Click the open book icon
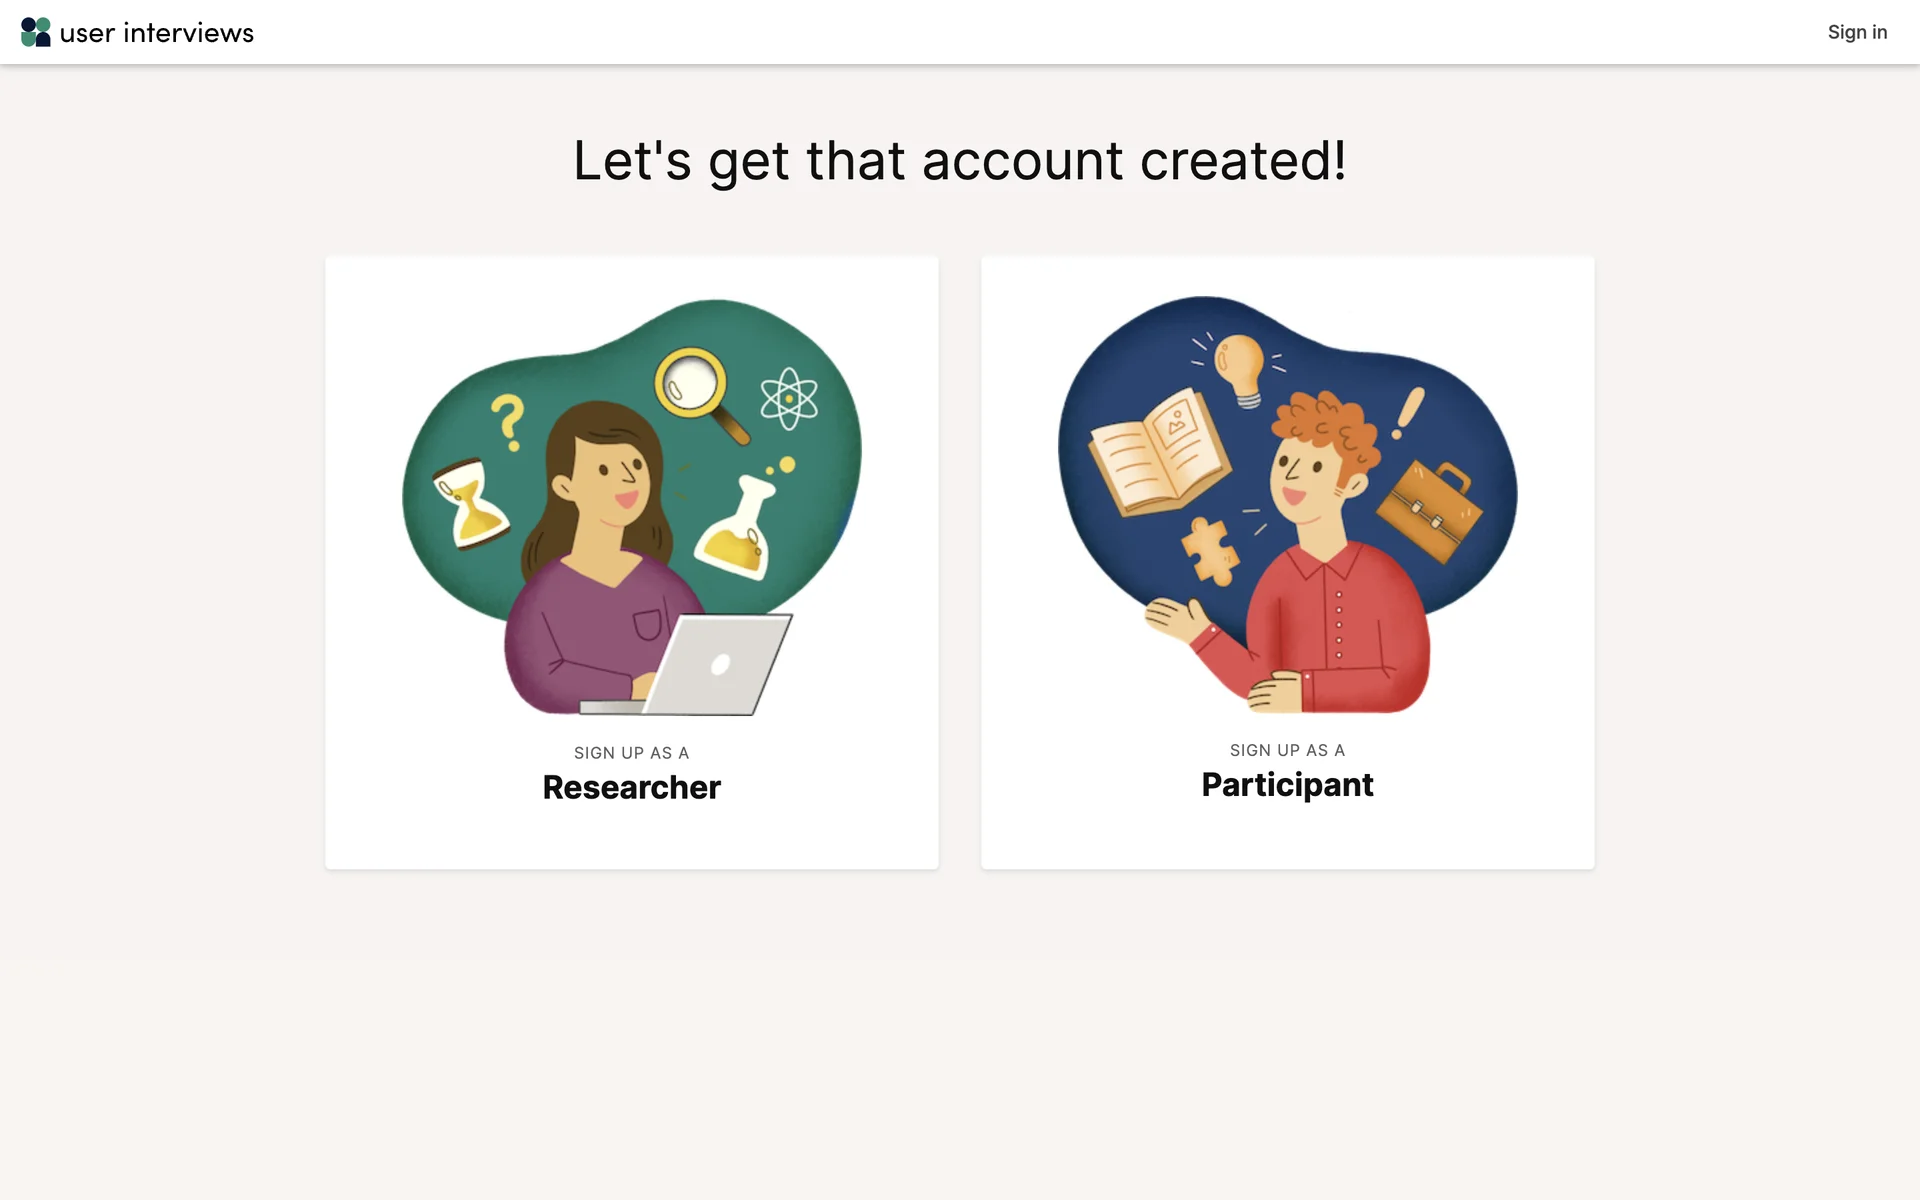Screen dimensions: 1920x1200 tap(1160, 452)
